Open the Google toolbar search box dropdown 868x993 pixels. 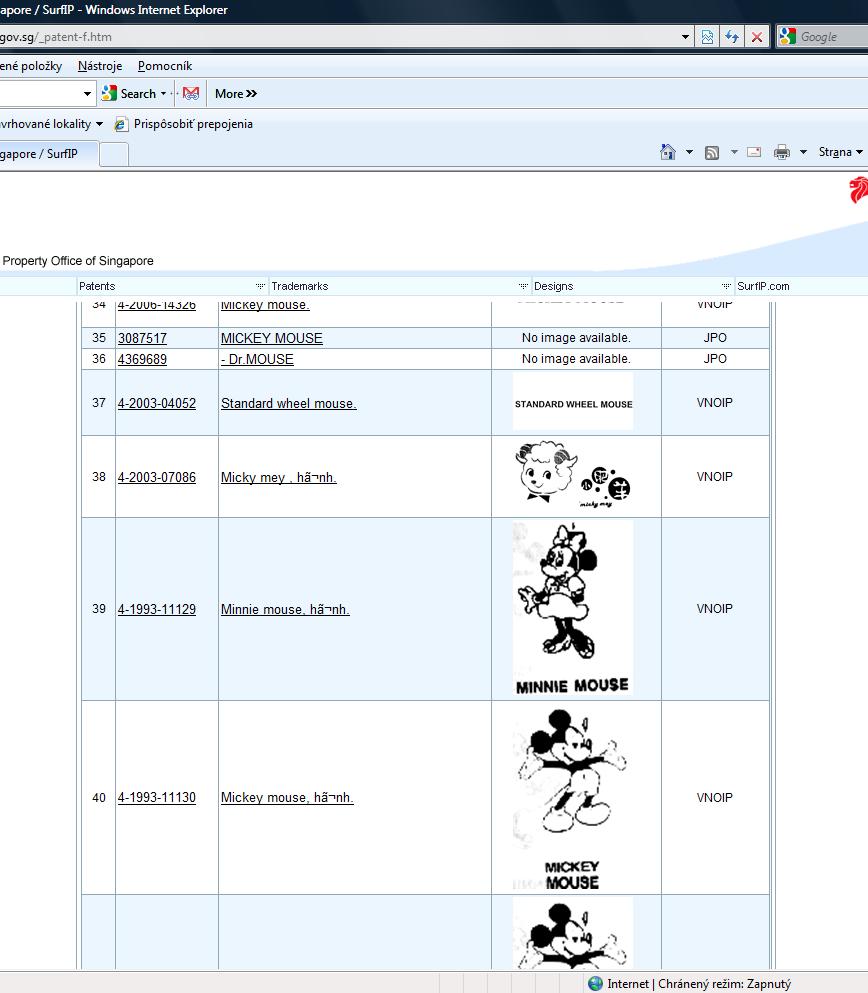(x=87, y=94)
